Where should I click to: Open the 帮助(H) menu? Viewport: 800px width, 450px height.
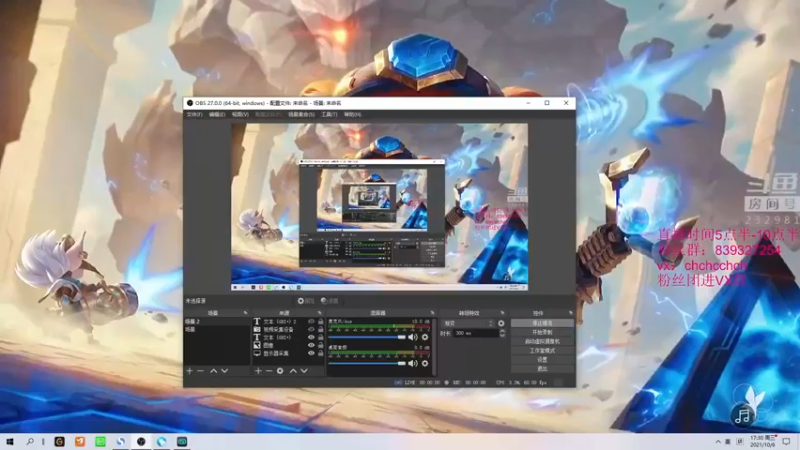point(353,115)
